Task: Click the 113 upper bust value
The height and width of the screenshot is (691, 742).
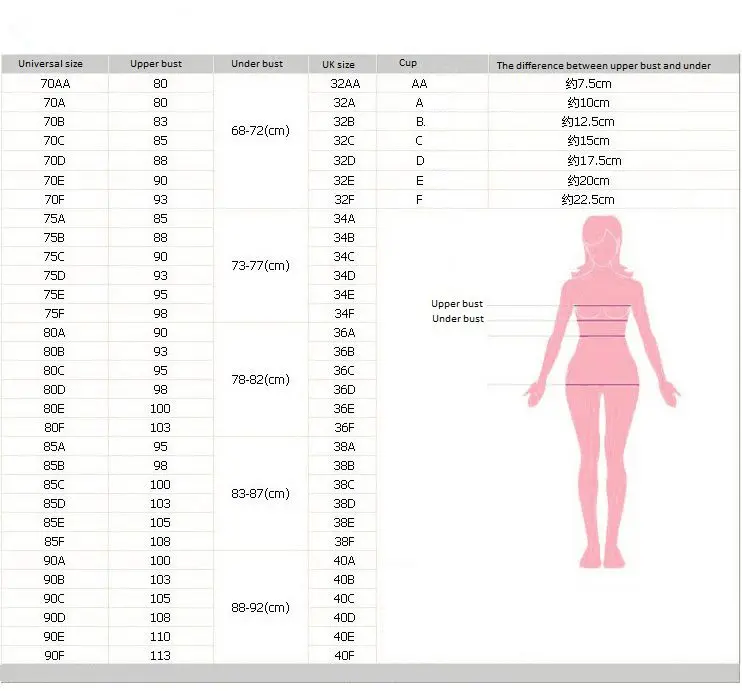Action: 160,655
